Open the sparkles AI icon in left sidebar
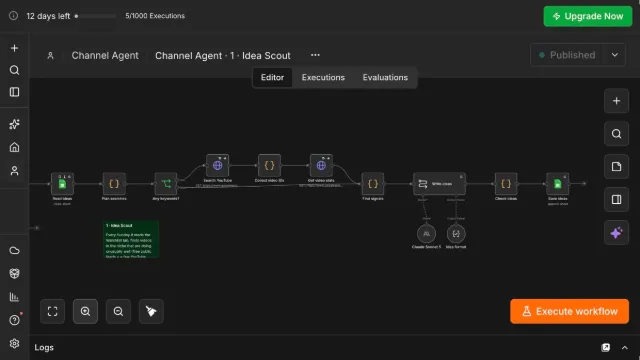 coord(14,124)
